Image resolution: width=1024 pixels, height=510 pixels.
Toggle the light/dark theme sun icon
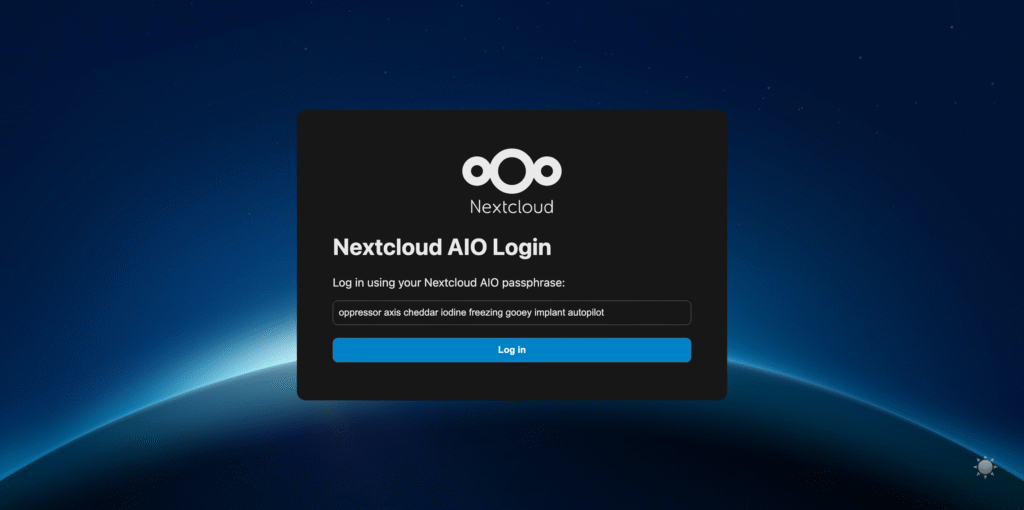click(x=985, y=467)
